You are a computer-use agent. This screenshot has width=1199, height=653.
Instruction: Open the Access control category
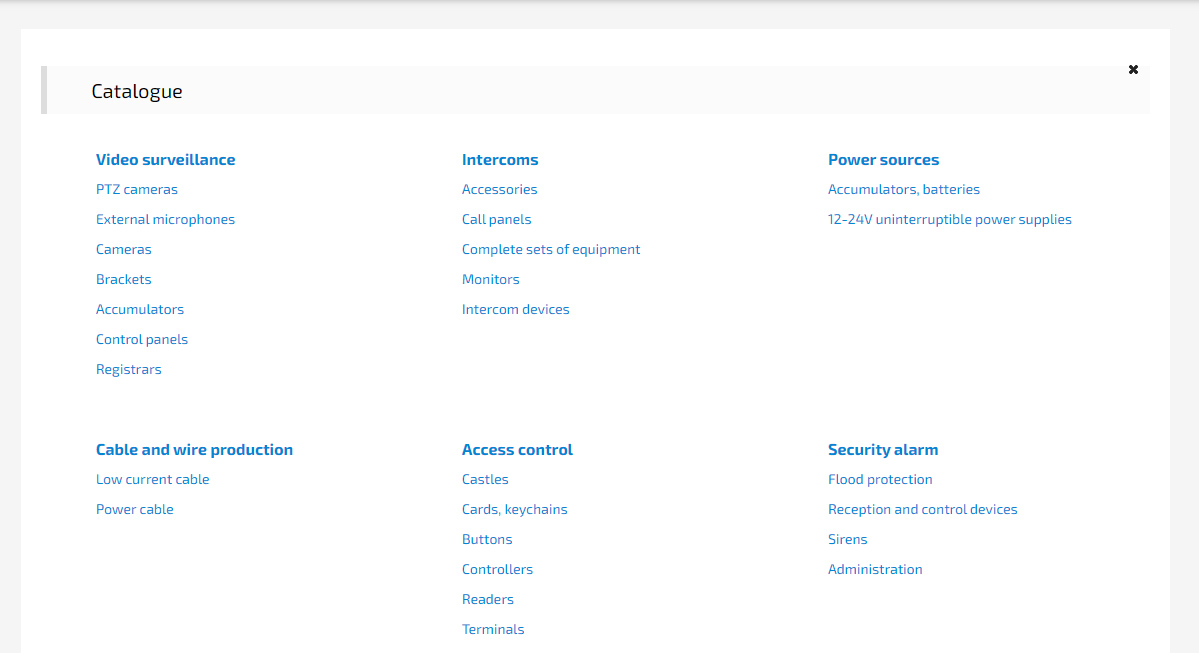(517, 449)
